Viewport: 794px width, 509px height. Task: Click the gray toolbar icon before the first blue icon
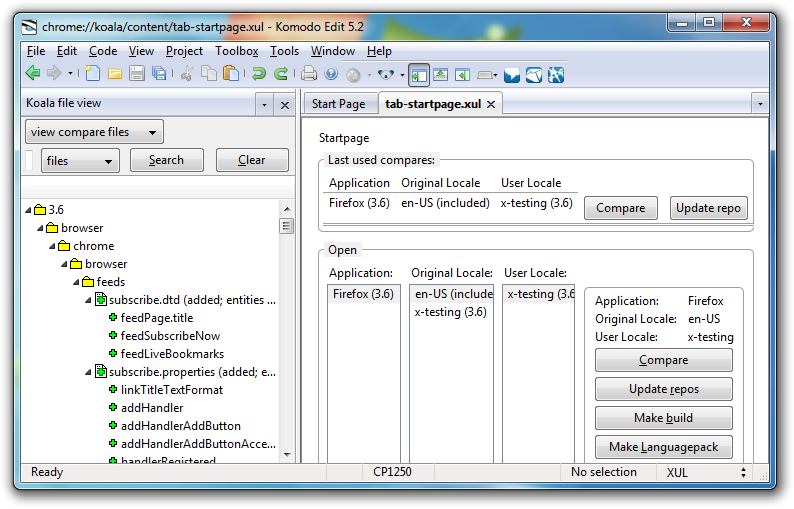coord(485,75)
